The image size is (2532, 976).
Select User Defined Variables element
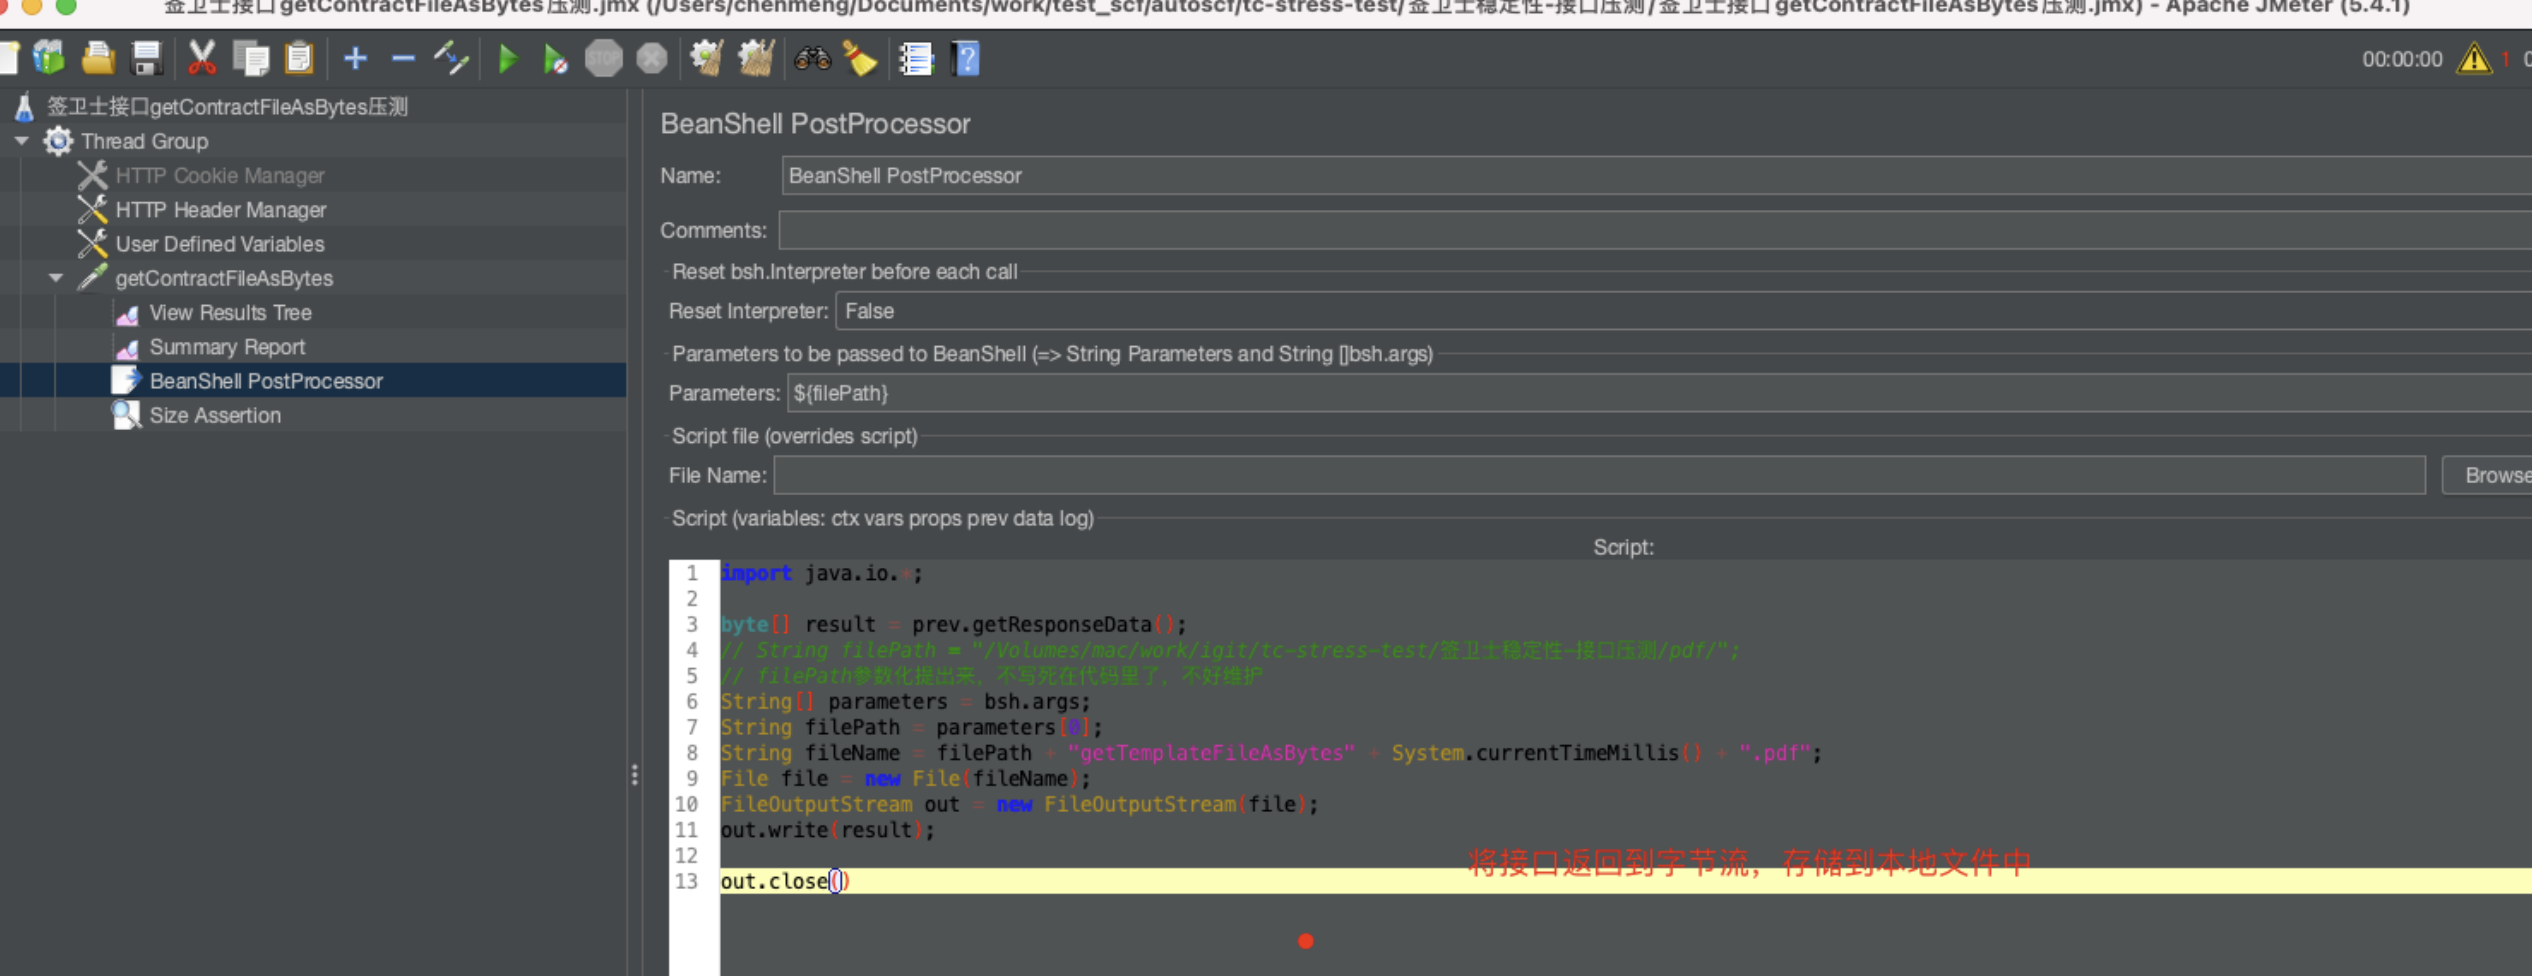tap(220, 244)
